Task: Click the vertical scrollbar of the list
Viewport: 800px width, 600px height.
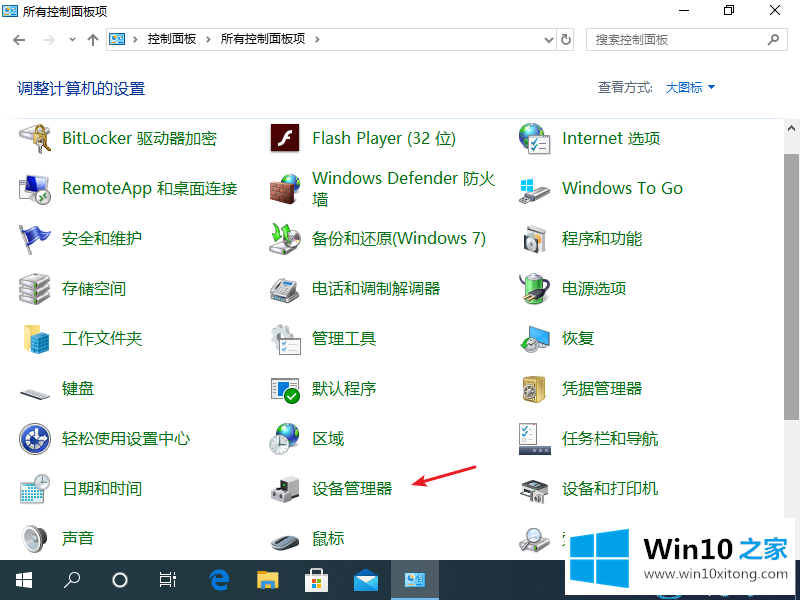Action: 791,300
